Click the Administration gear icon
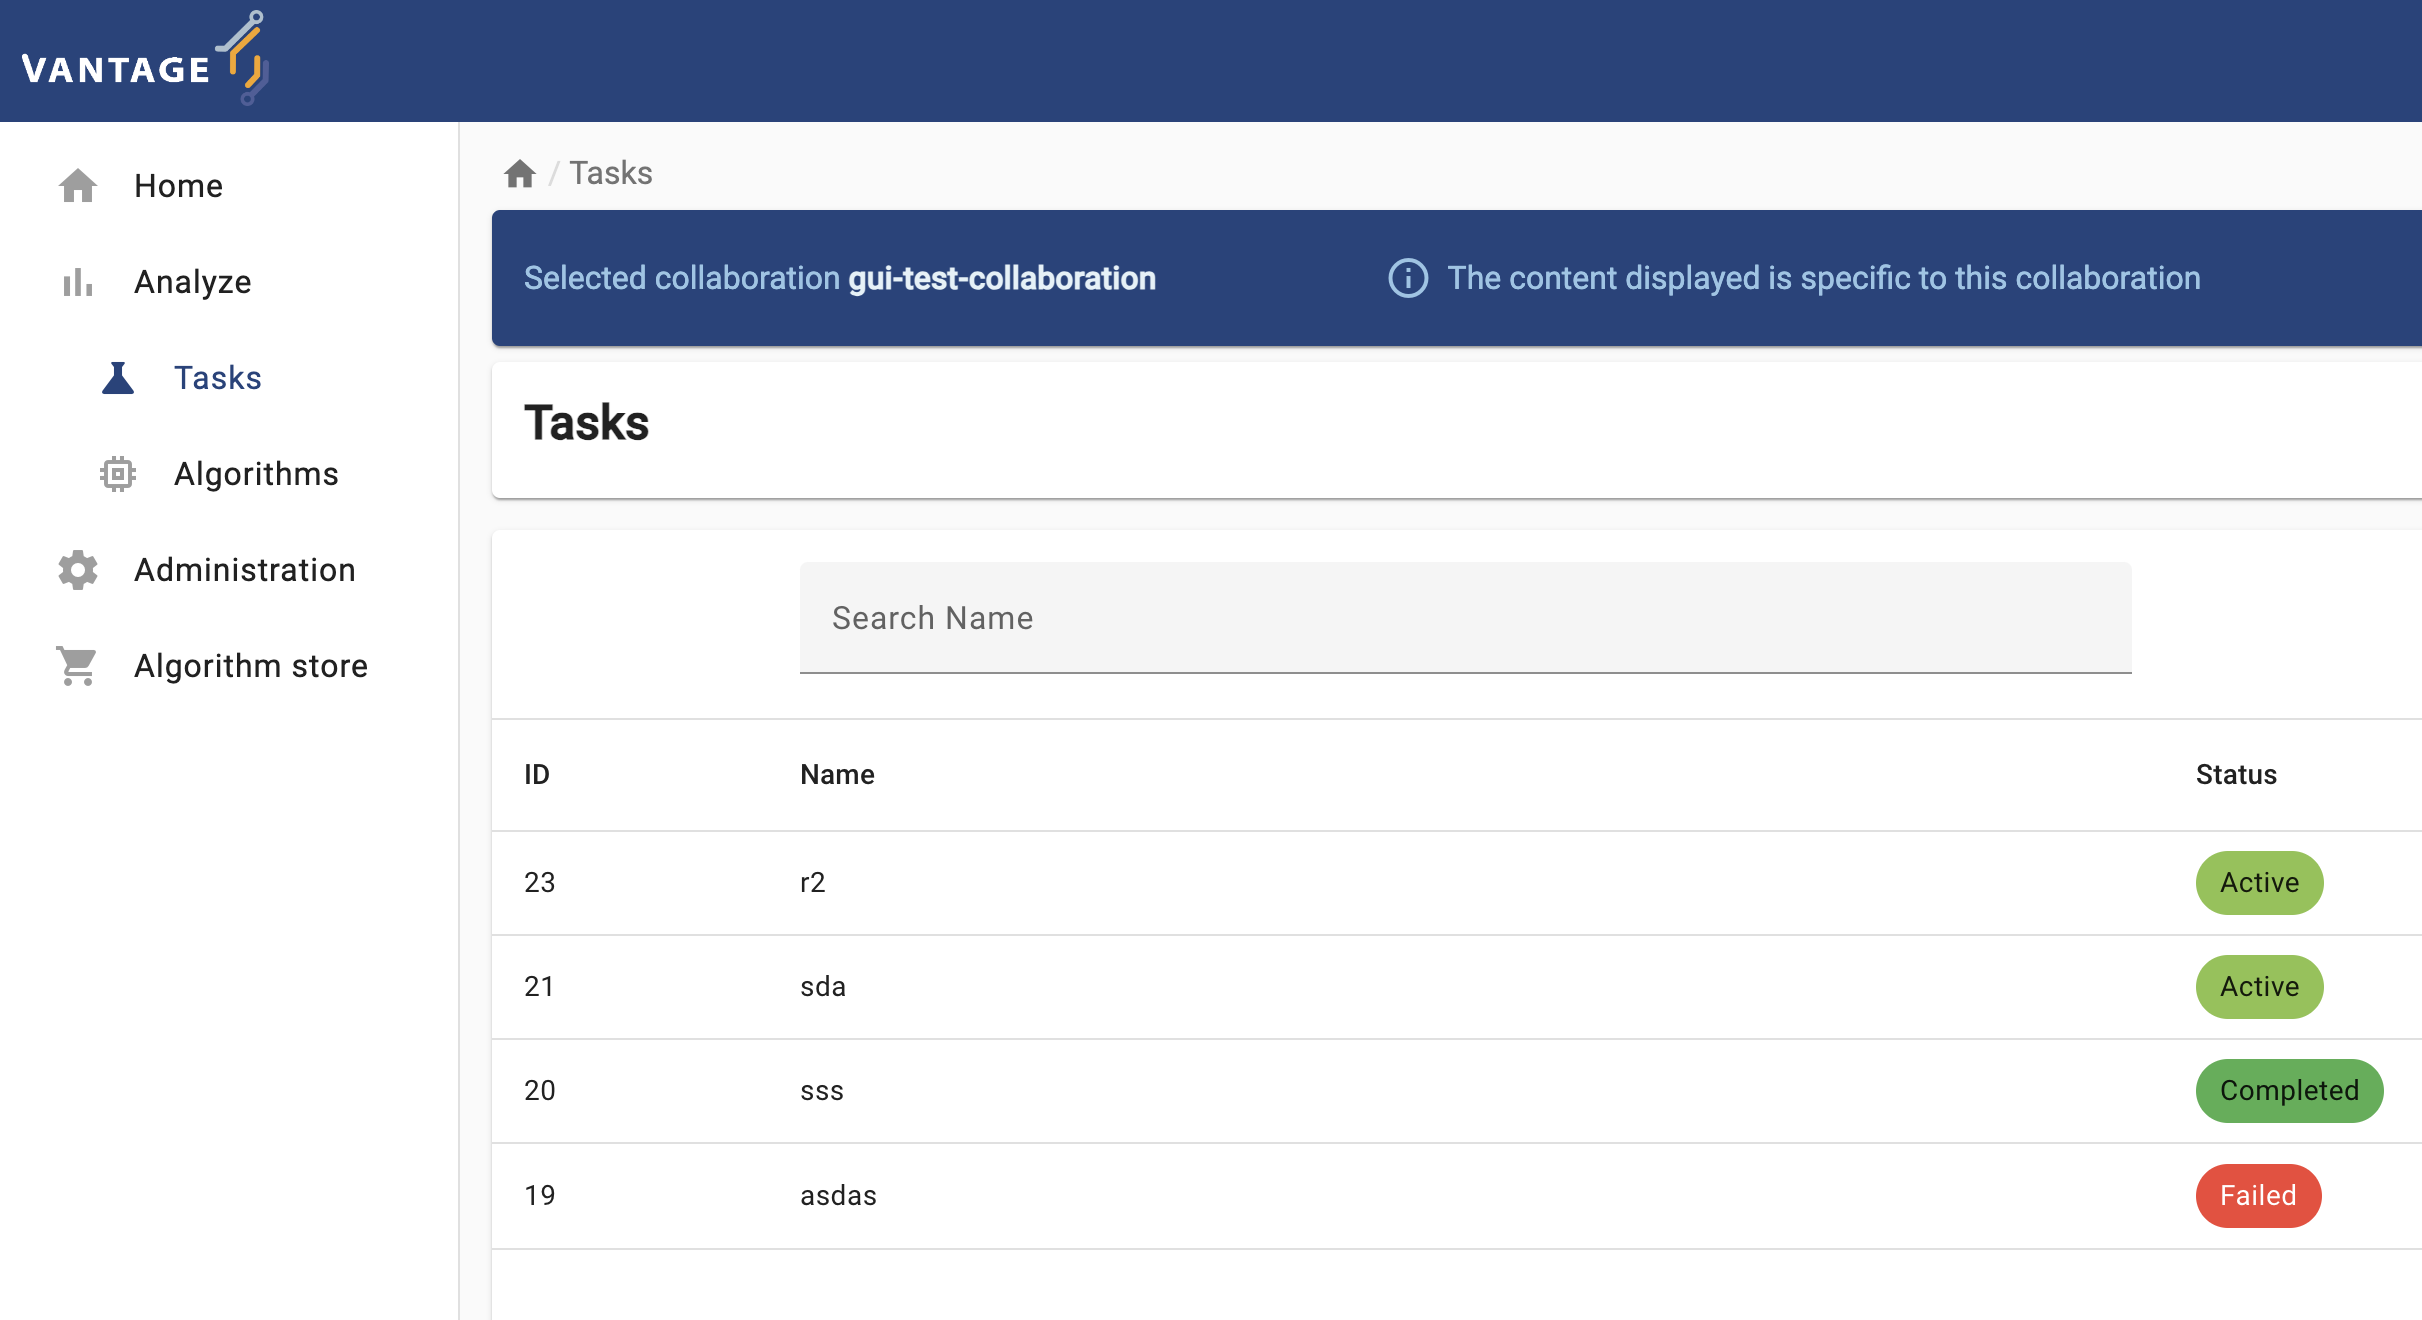 point(78,570)
